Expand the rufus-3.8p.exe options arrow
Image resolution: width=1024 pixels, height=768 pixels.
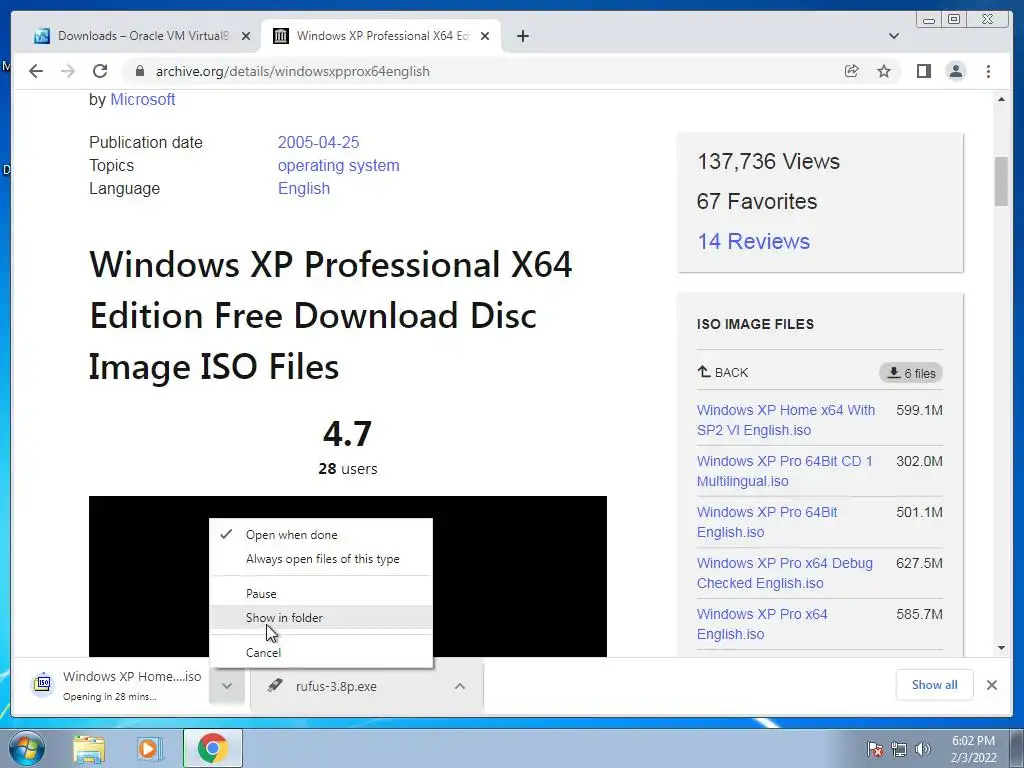click(x=460, y=686)
